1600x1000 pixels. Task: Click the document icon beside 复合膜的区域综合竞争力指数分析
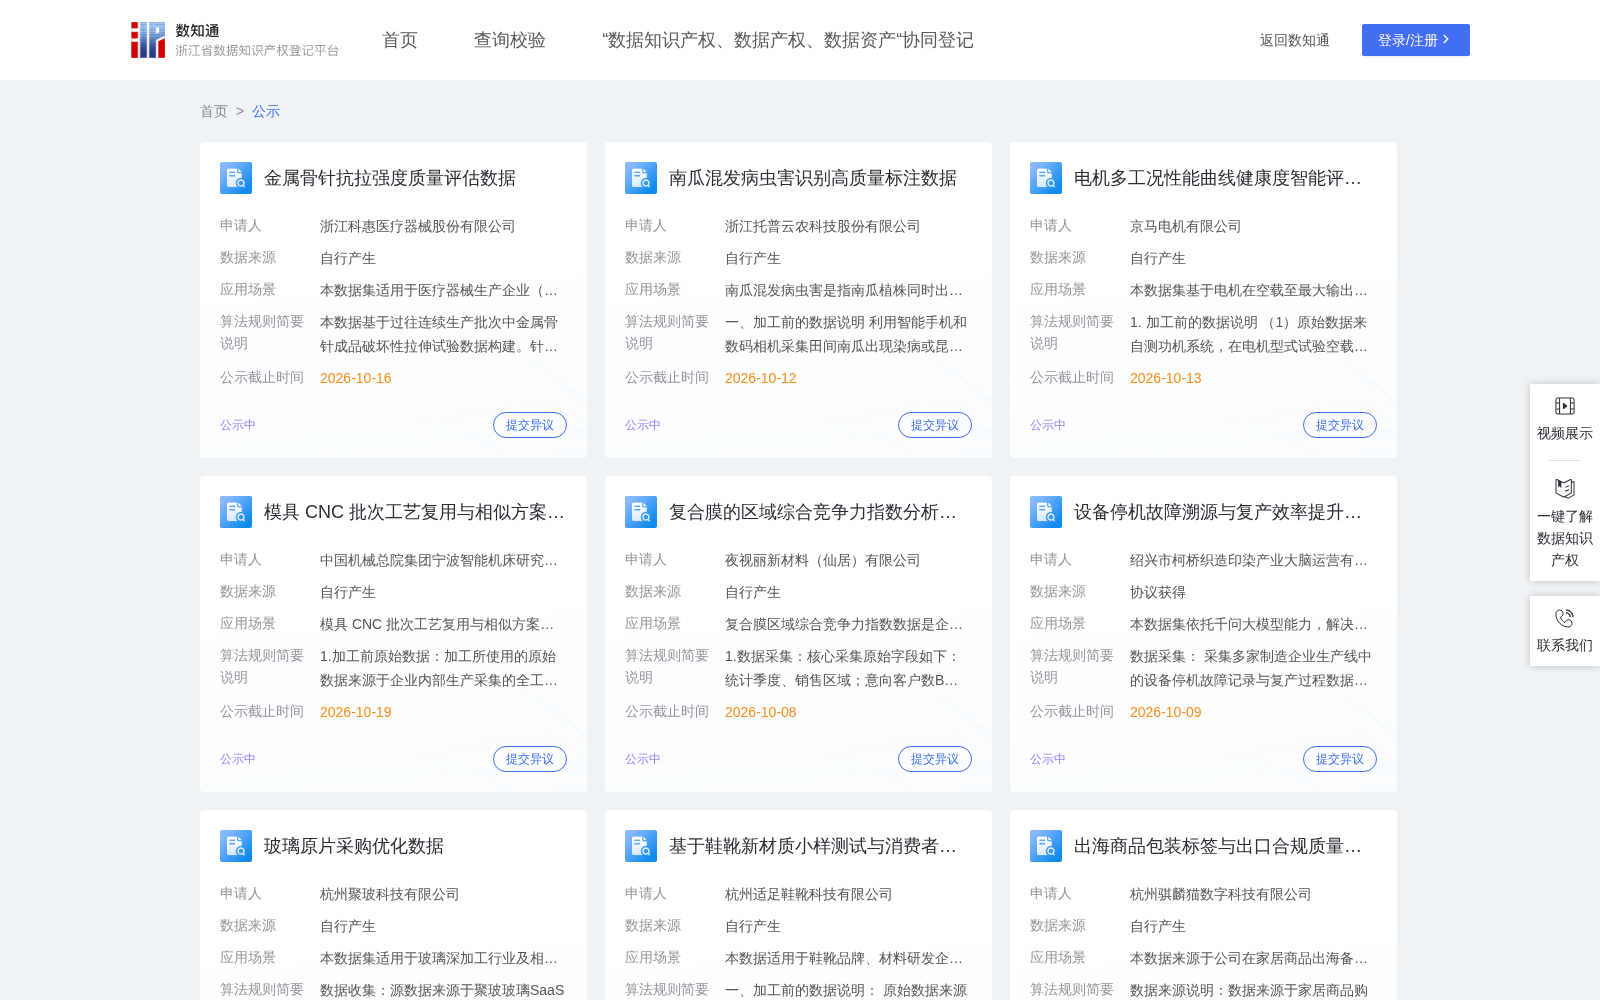[641, 512]
